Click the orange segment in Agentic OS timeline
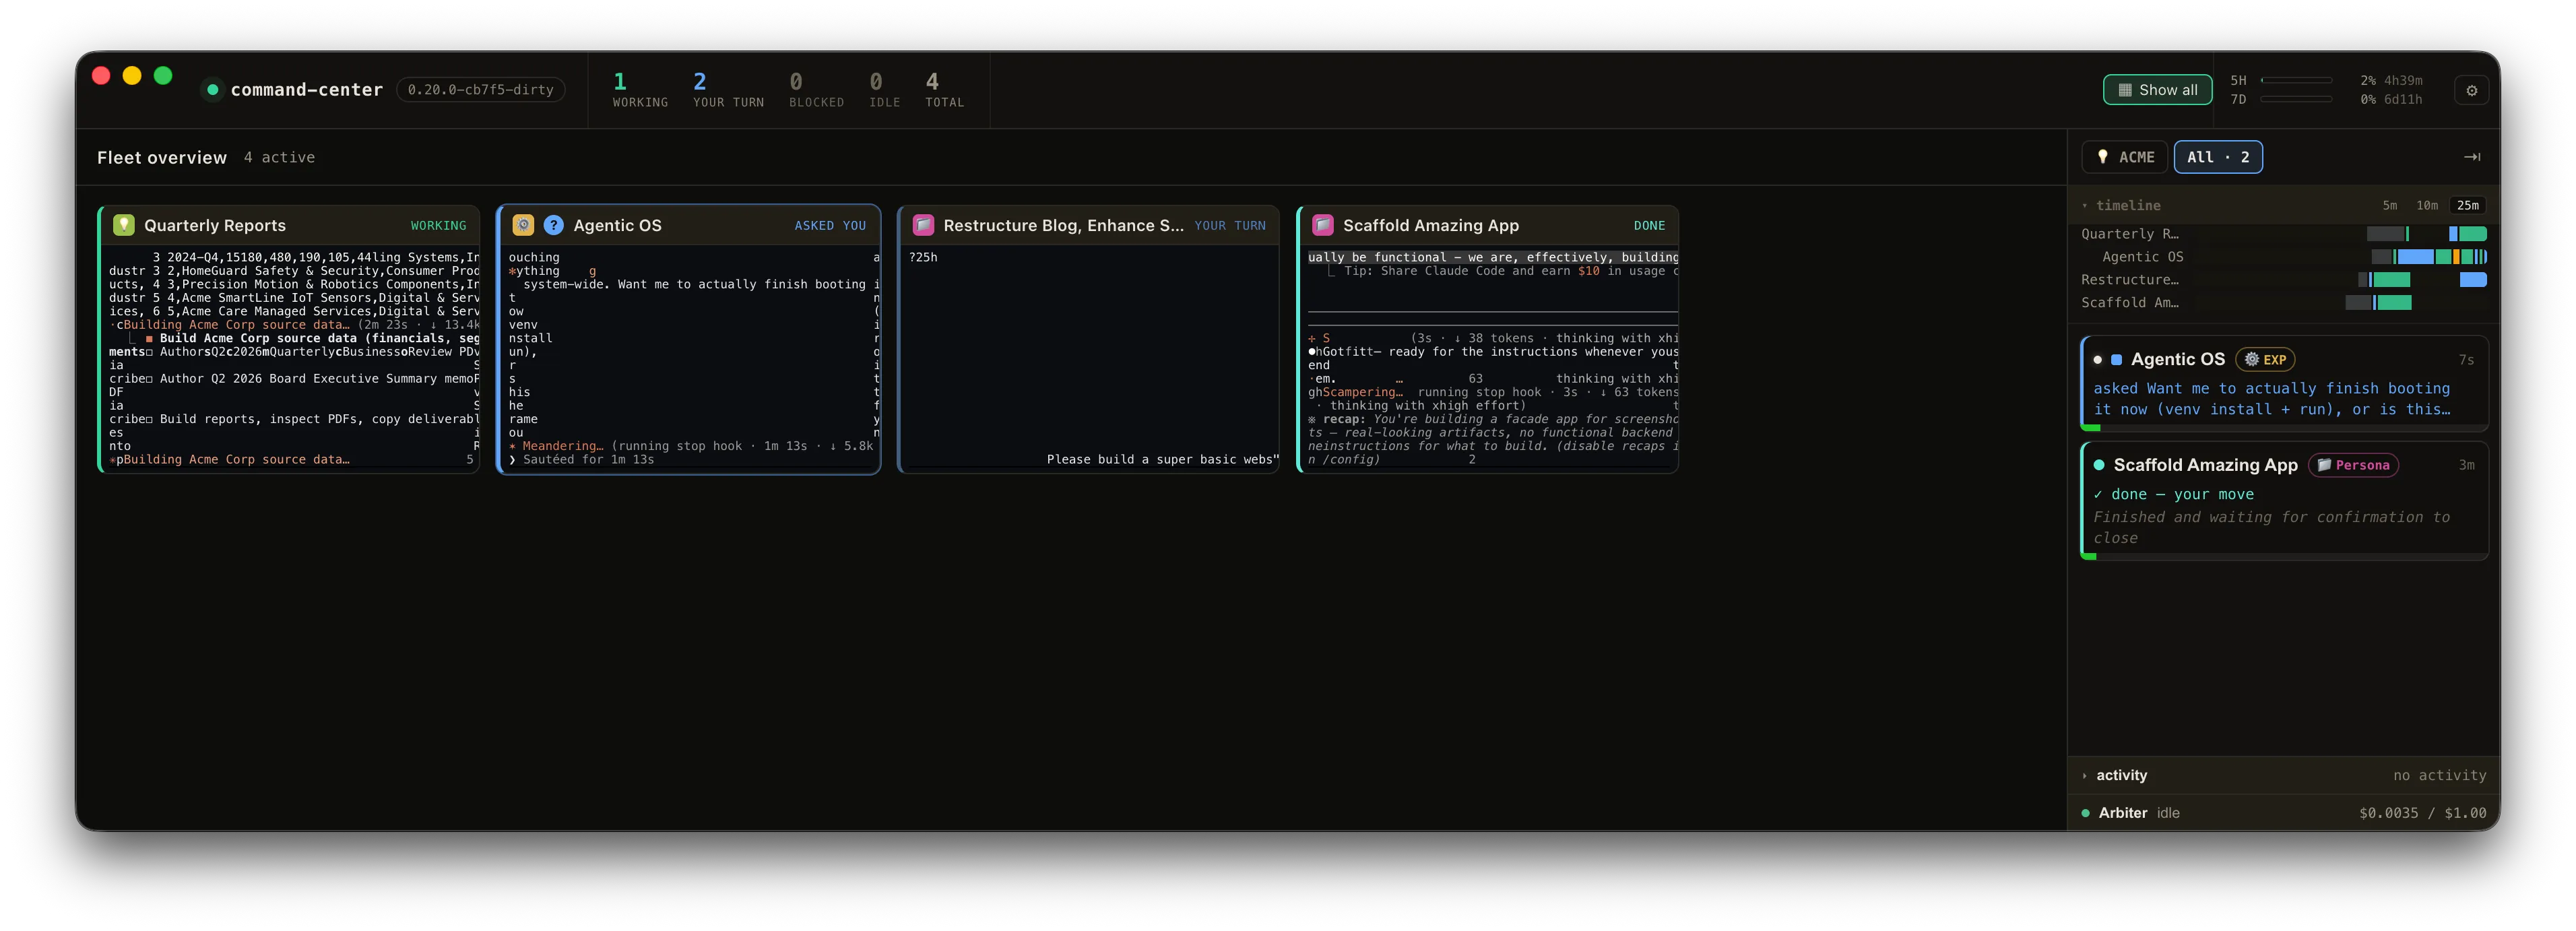The width and height of the screenshot is (2576, 931). tap(2456, 257)
